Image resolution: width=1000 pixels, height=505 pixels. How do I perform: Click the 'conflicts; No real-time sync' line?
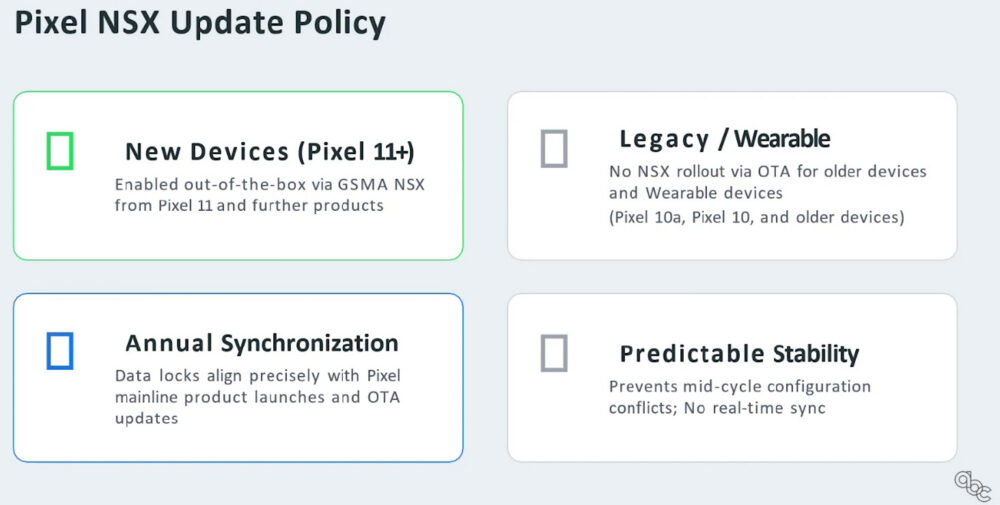tap(717, 408)
